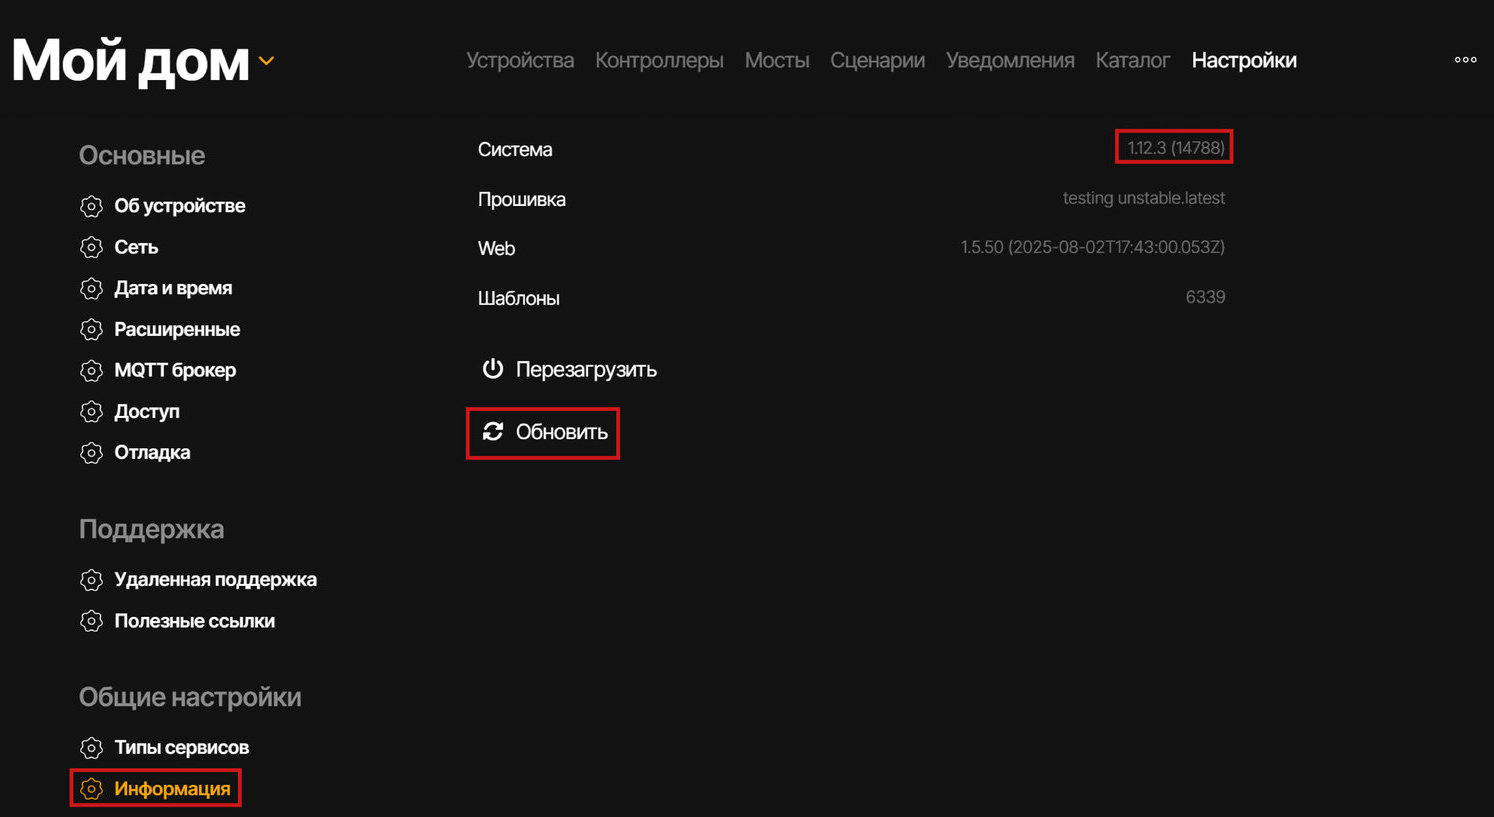
Task: Click the gear icon beside Об устройстве
Action: click(91, 206)
